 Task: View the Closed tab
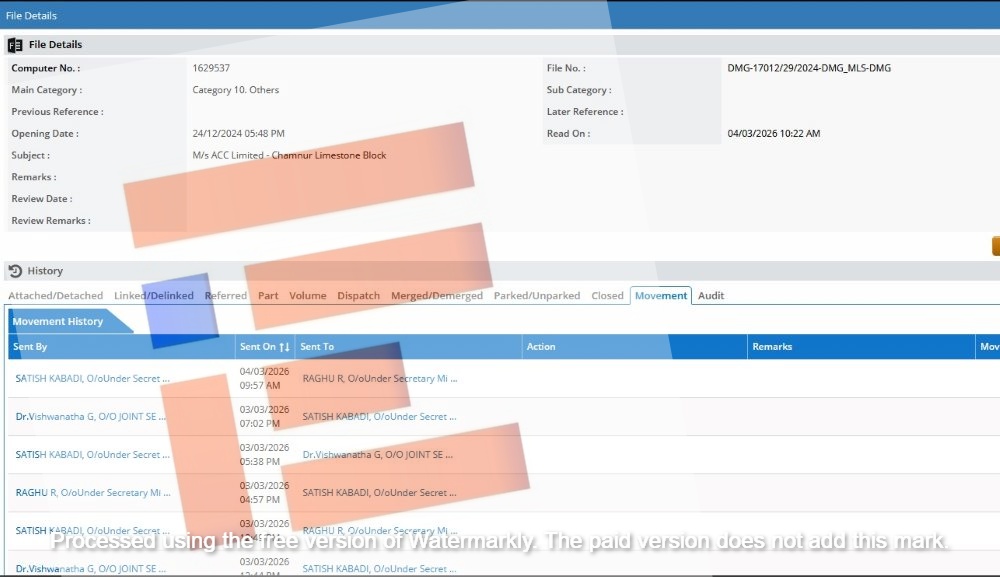tap(607, 296)
